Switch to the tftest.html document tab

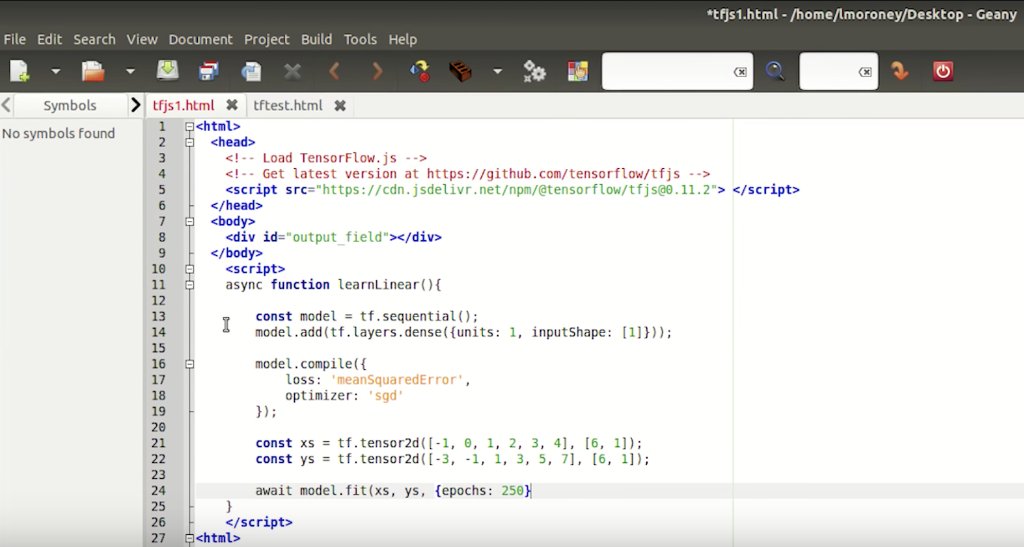pyautogui.click(x=287, y=105)
